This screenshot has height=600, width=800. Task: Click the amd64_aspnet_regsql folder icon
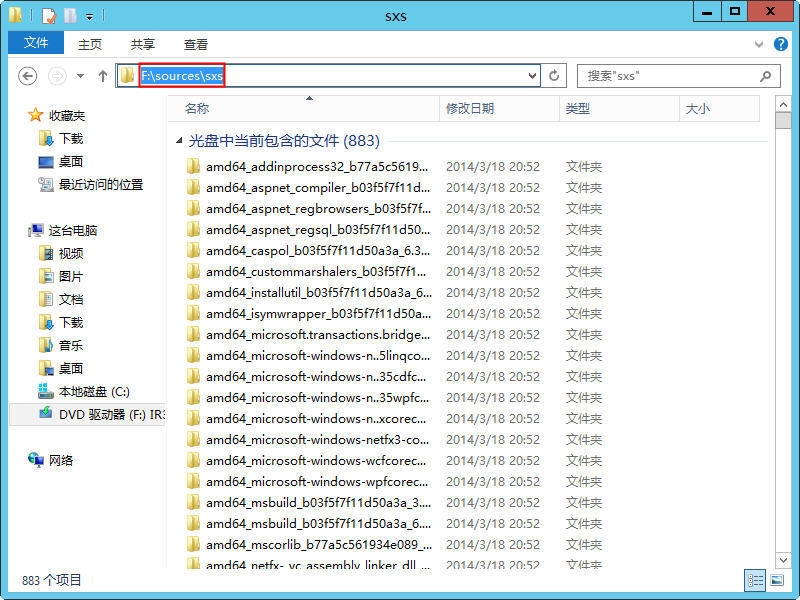[x=193, y=229]
